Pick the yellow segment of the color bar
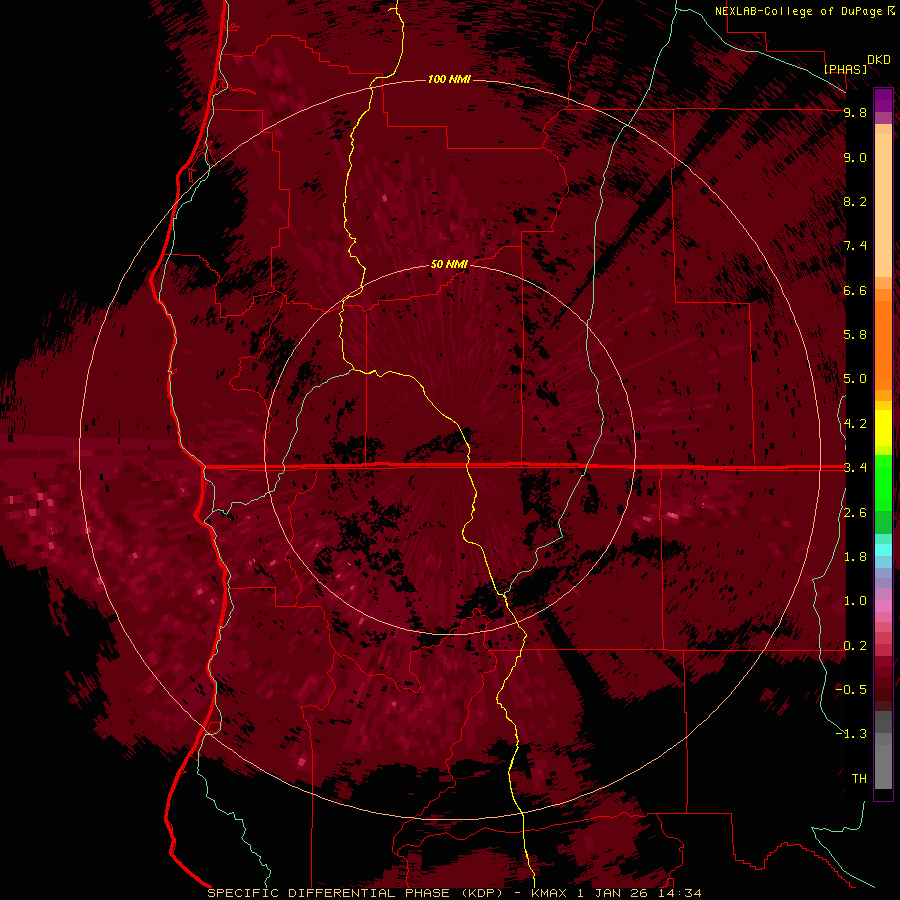Image resolution: width=900 pixels, height=900 pixels. click(x=883, y=428)
